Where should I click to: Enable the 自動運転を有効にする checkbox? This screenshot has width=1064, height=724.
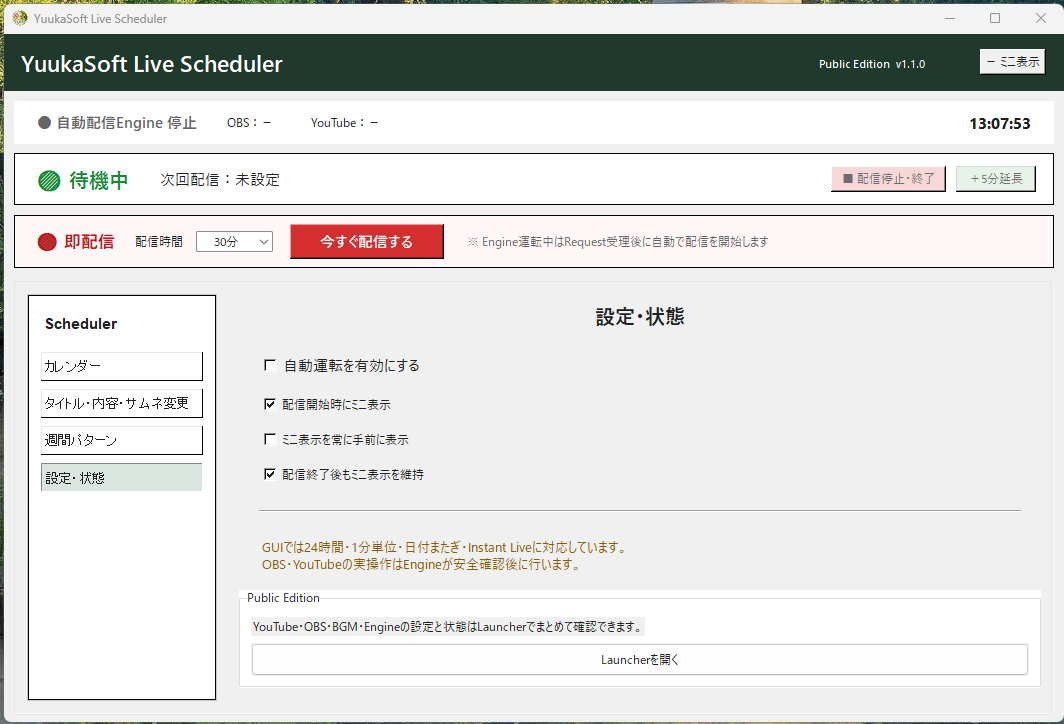(269, 366)
